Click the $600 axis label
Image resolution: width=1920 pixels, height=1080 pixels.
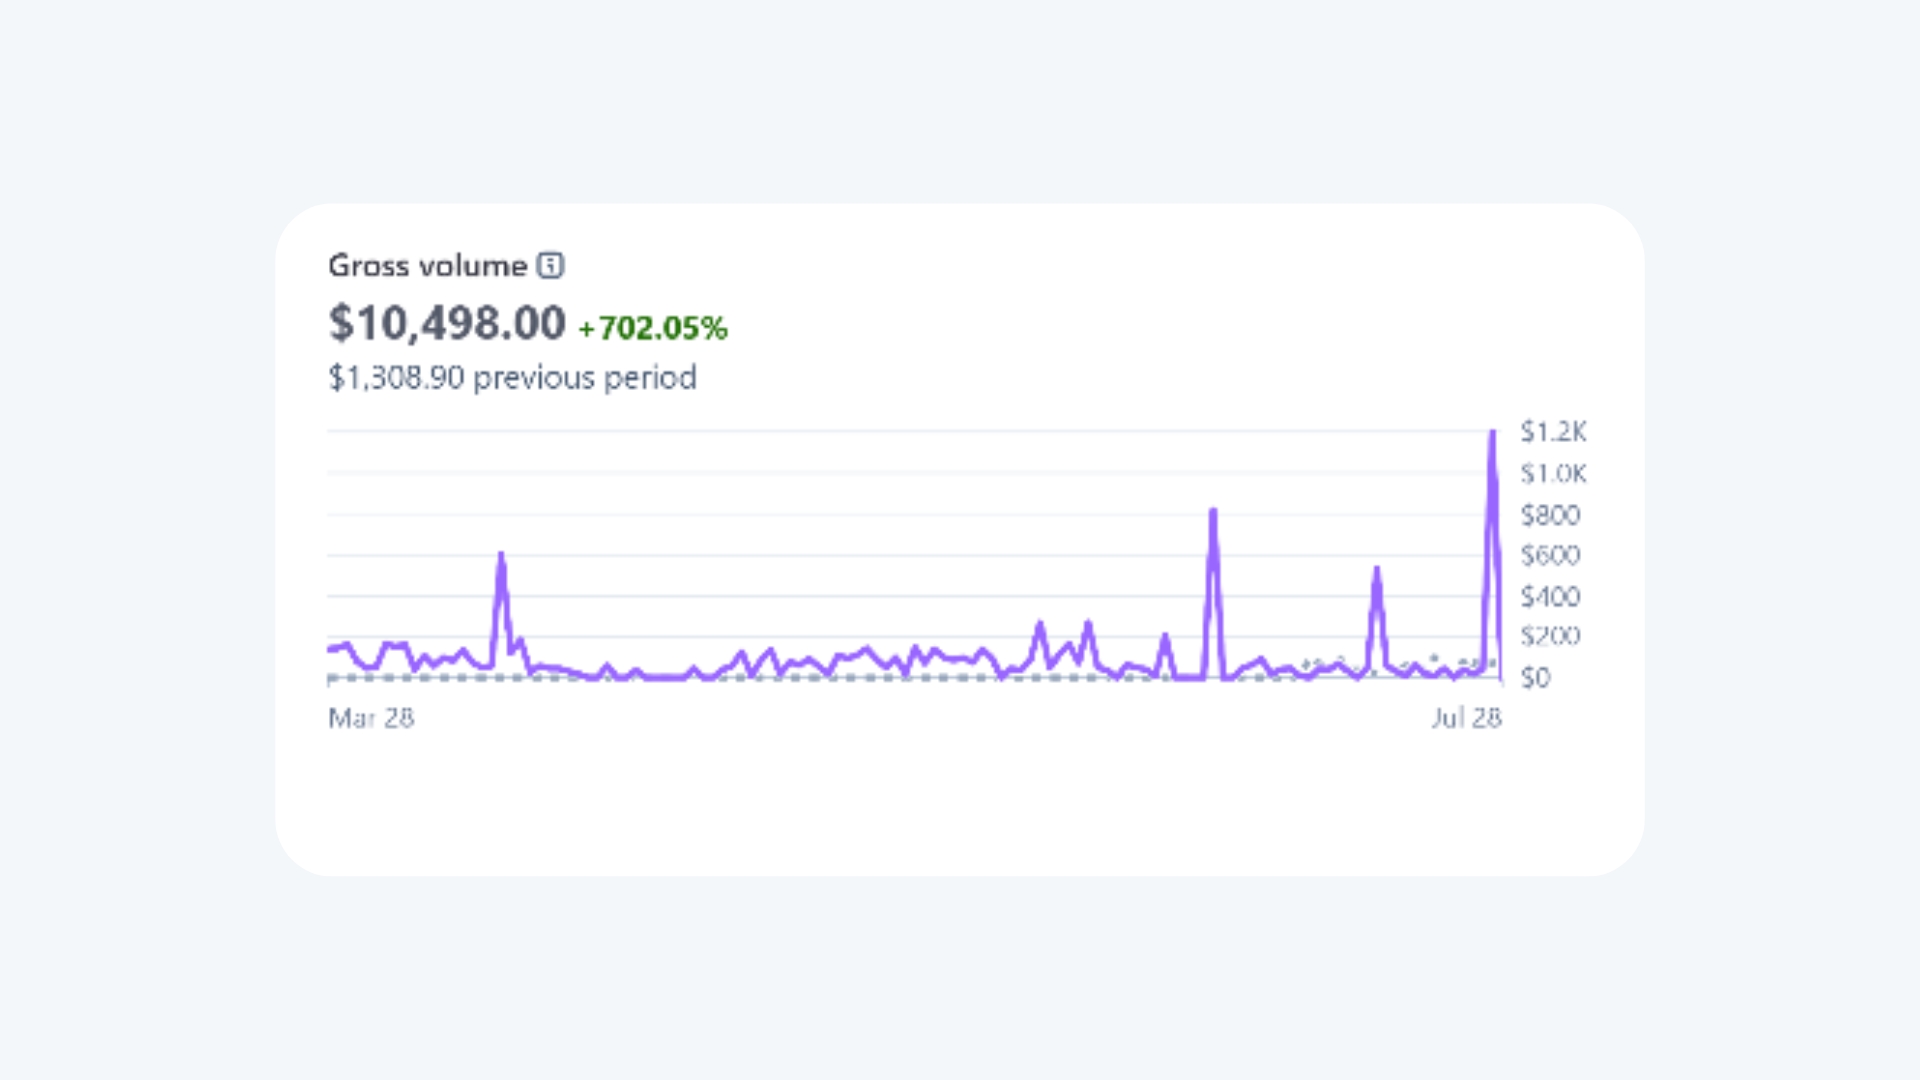[x=1550, y=555]
